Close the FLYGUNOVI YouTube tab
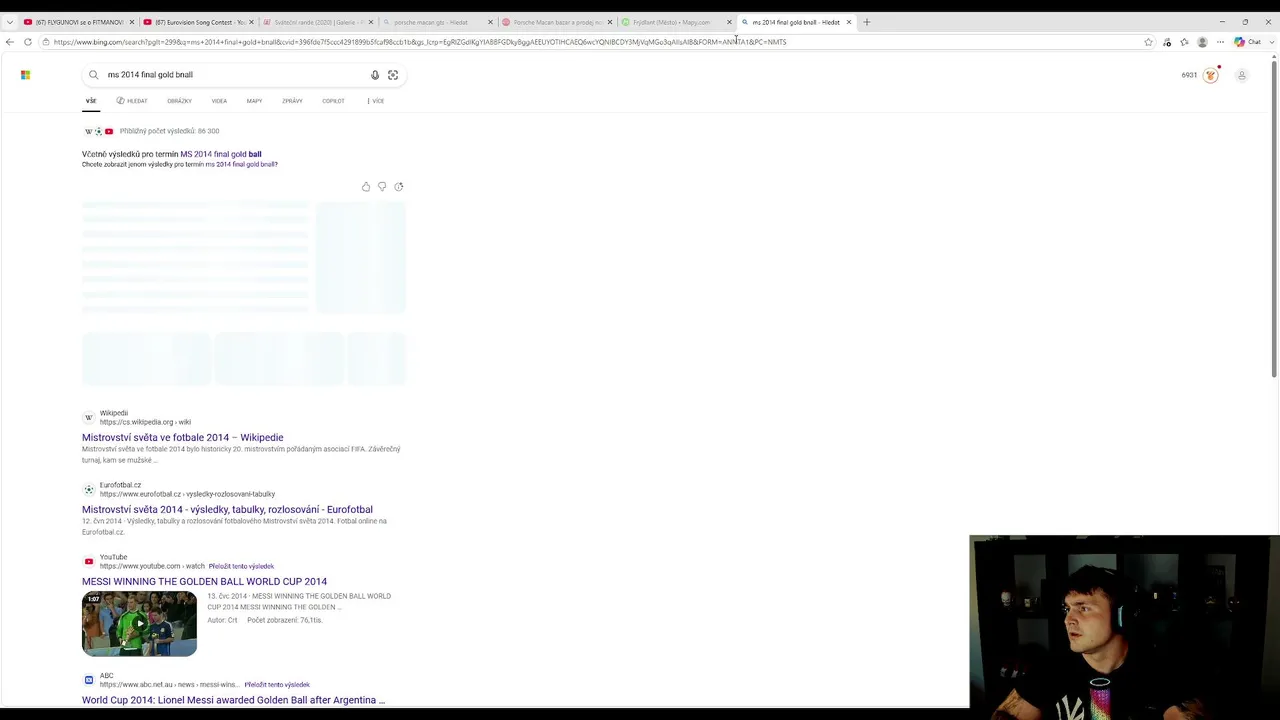Image resolution: width=1280 pixels, height=720 pixels. [131, 22]
